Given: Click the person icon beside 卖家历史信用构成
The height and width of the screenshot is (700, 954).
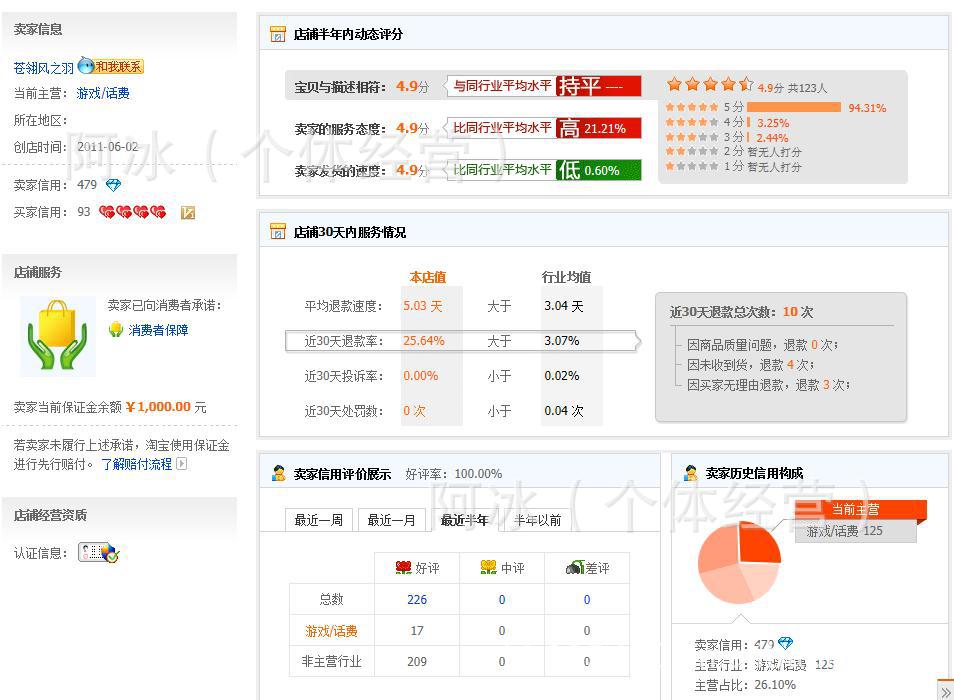Looking at the screenshot, I should tap(689, 471).
